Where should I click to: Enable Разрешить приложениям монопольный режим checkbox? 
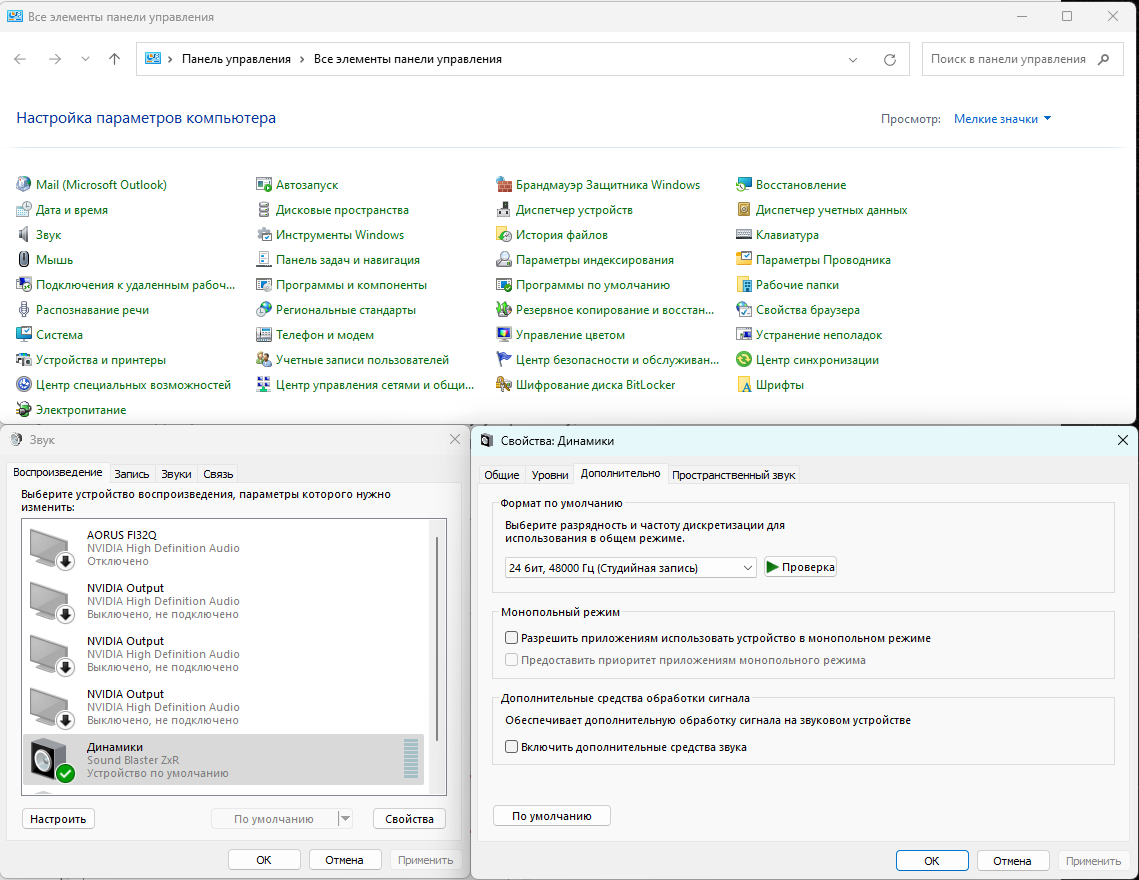tap(512, 638)
